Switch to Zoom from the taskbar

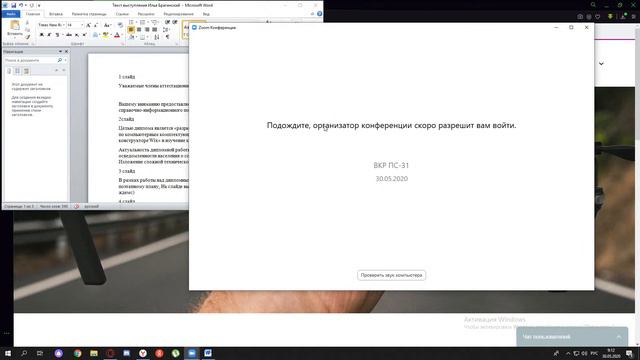(x=191, y=353)
